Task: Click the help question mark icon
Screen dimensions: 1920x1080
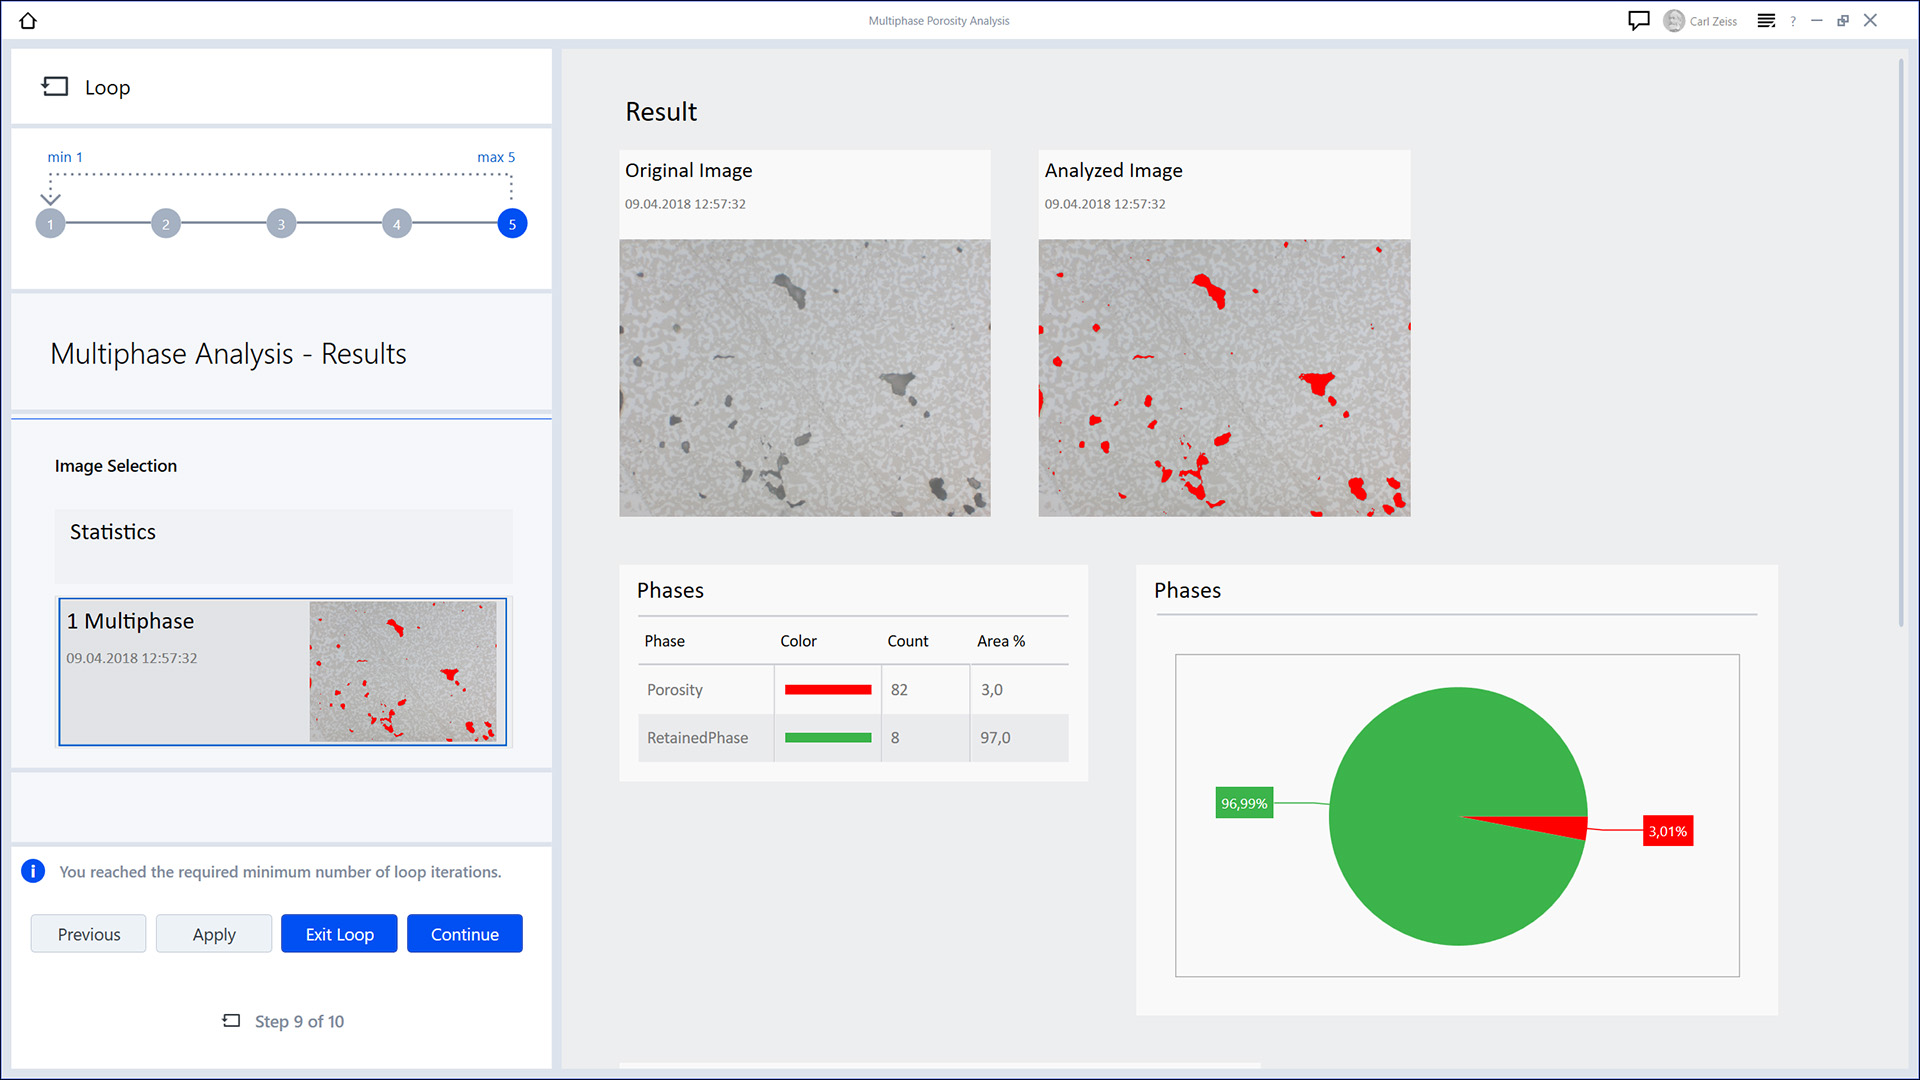Action: coord(1796,20)
